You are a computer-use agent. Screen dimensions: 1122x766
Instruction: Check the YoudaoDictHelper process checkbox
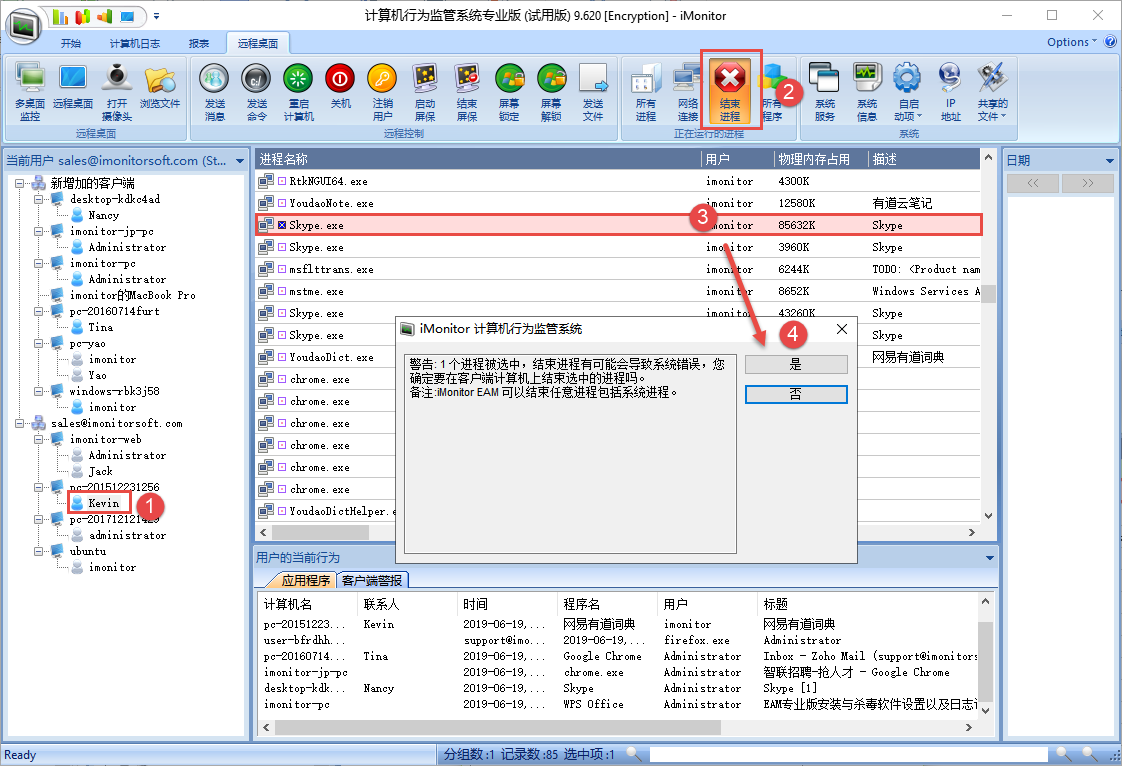(x=282, y=510)
